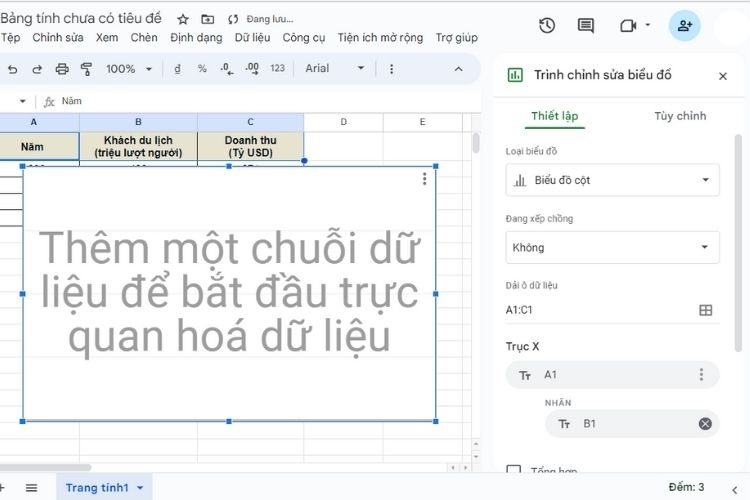Click the B1 label chip
The height and width of the screenshot is (500, 750).
(x=632, y=423)
